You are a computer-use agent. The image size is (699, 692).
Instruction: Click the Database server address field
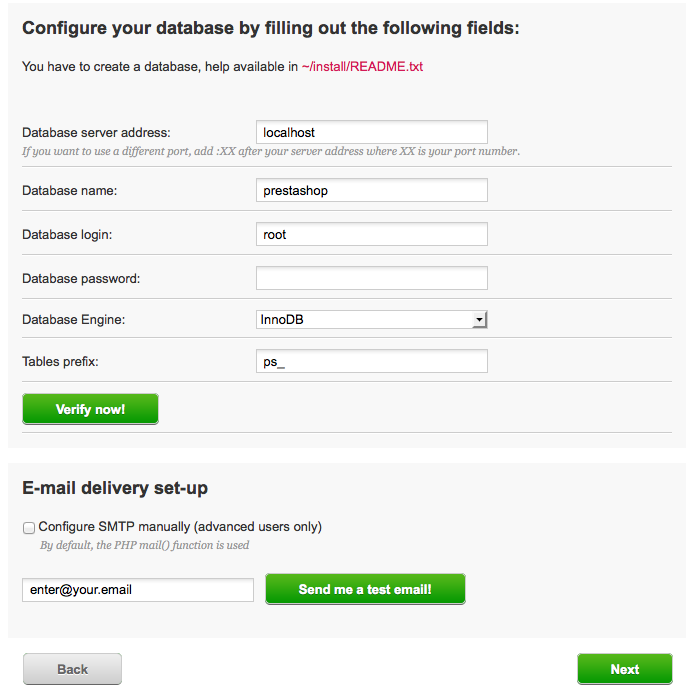371,132
